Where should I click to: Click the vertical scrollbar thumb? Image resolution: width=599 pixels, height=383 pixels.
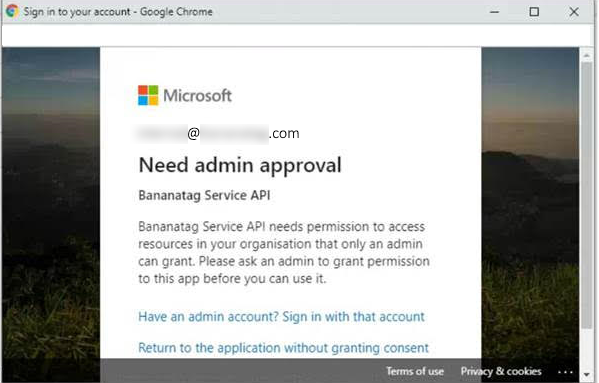click(x=586, y=195)
